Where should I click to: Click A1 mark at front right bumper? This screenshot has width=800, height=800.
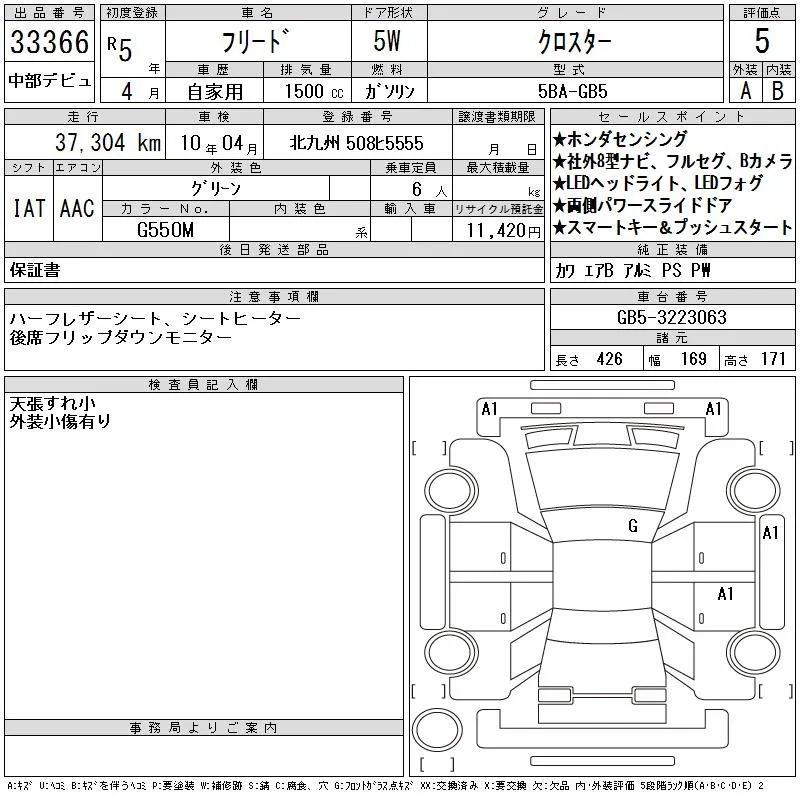(x=713, y=409)
